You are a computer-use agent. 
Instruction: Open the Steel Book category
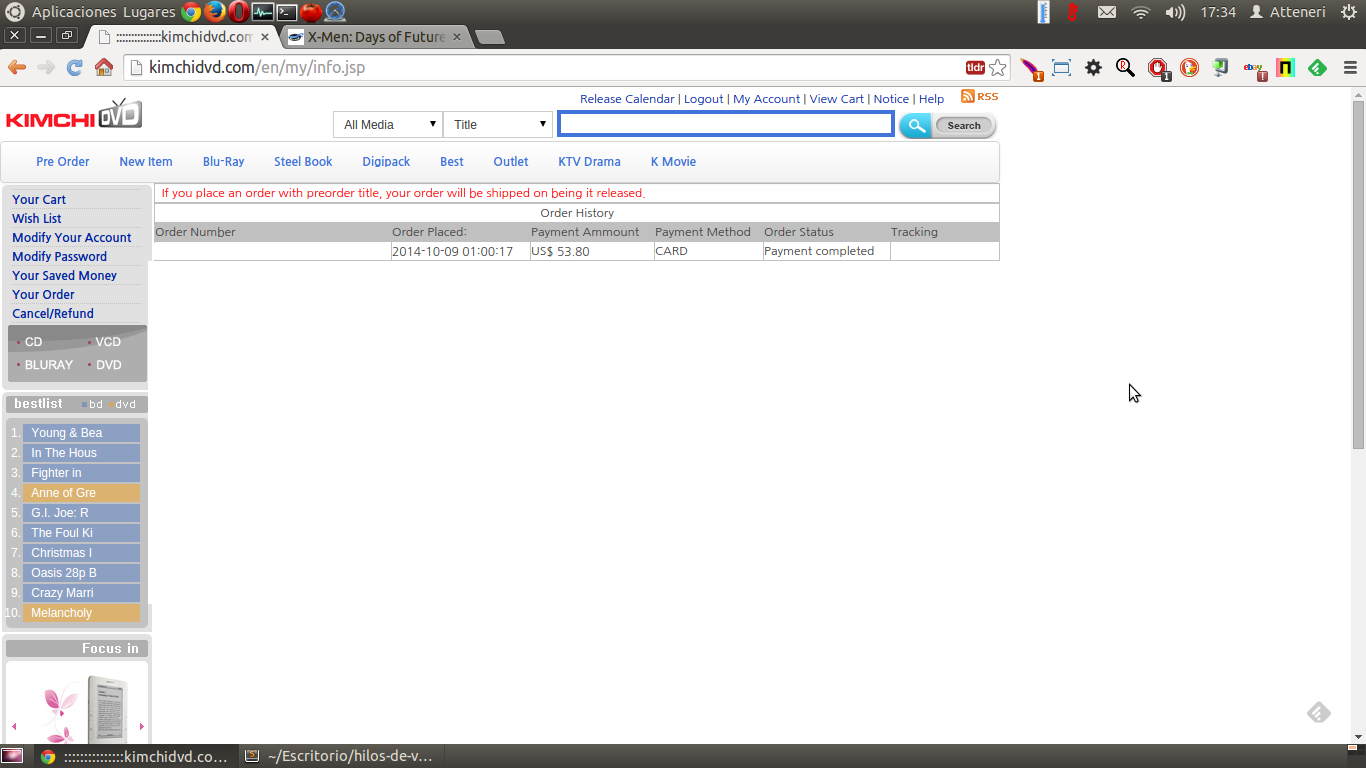pyautogui.click(x=303, y=162)
